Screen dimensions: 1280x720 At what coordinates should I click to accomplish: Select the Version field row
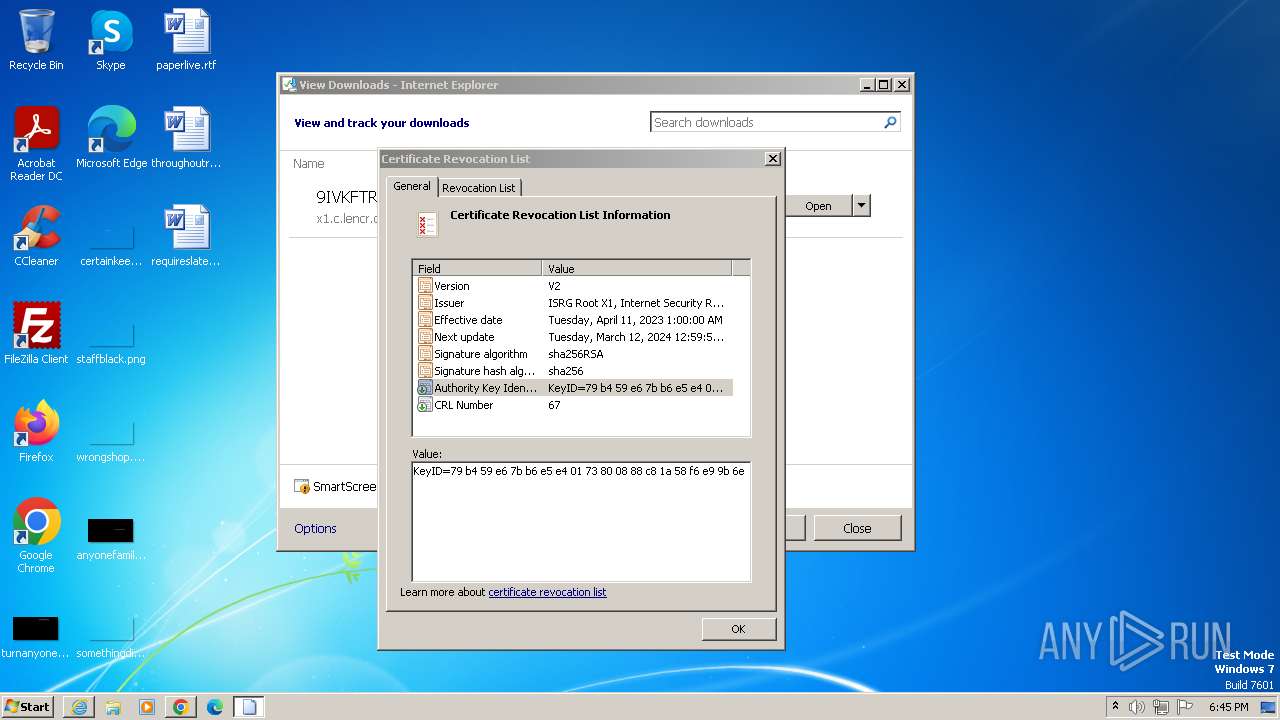click(x=573, y=286)
